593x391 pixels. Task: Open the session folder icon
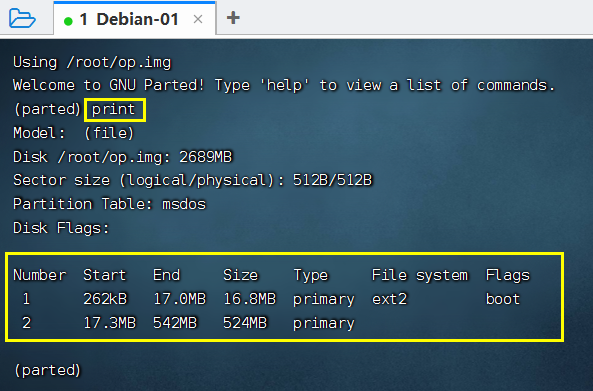22,18
